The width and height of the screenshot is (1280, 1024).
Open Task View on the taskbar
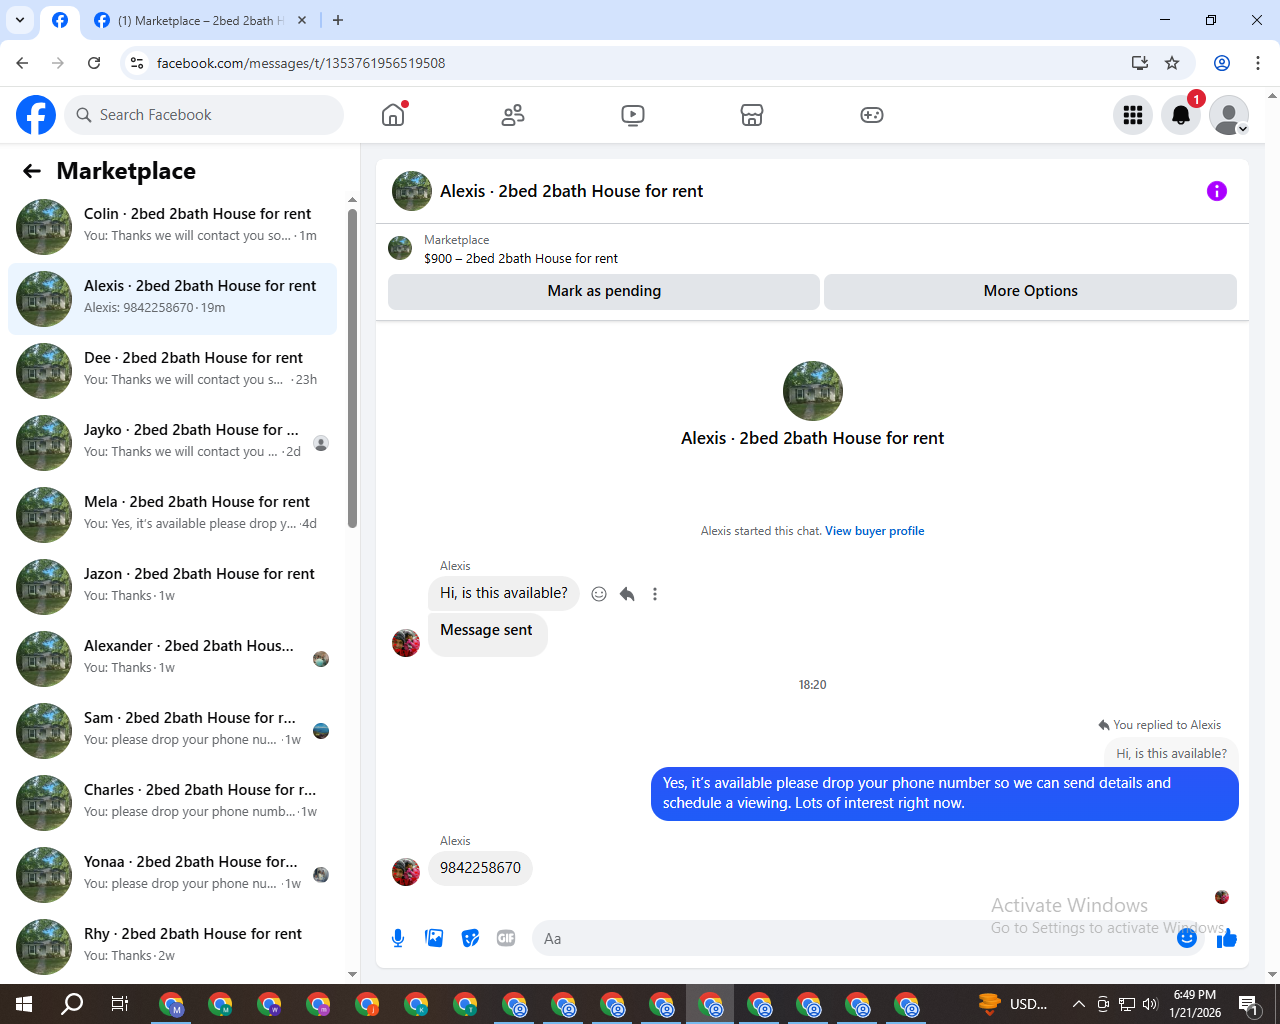tap(120, 1004)
